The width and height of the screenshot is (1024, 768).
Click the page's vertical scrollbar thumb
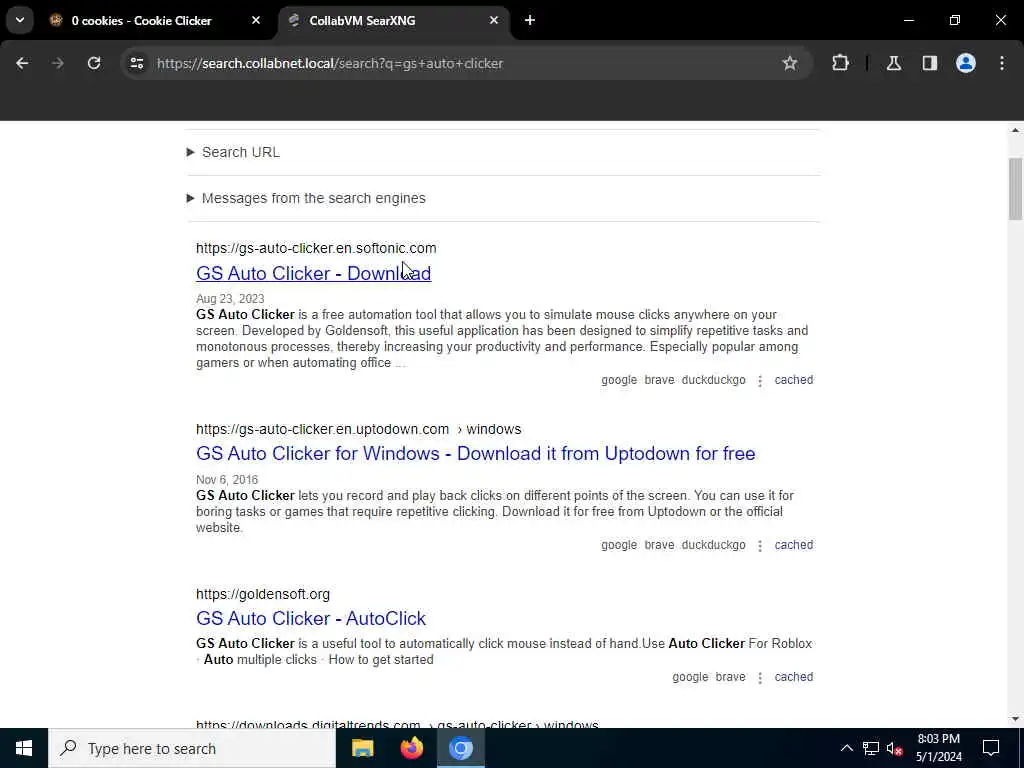click(x=1015, y=189)
